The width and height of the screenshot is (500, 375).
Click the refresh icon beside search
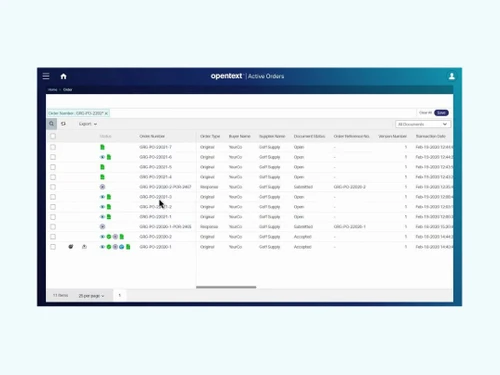[x=63, y=124]
